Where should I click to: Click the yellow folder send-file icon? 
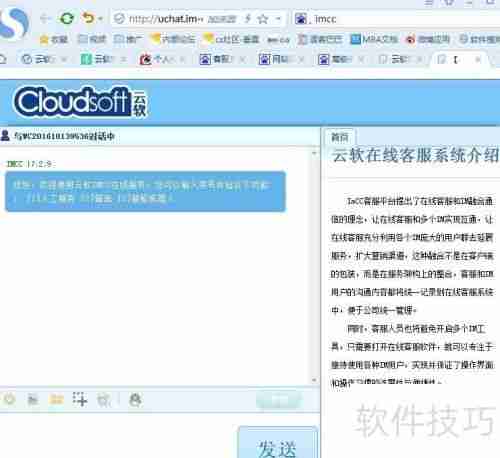[56, 399]
